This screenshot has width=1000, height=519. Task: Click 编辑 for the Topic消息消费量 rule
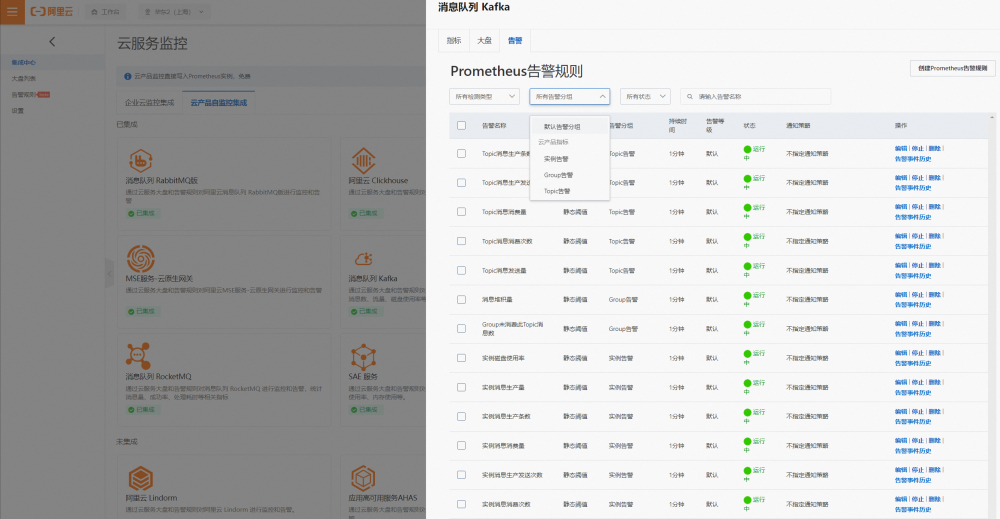point(901,207)
